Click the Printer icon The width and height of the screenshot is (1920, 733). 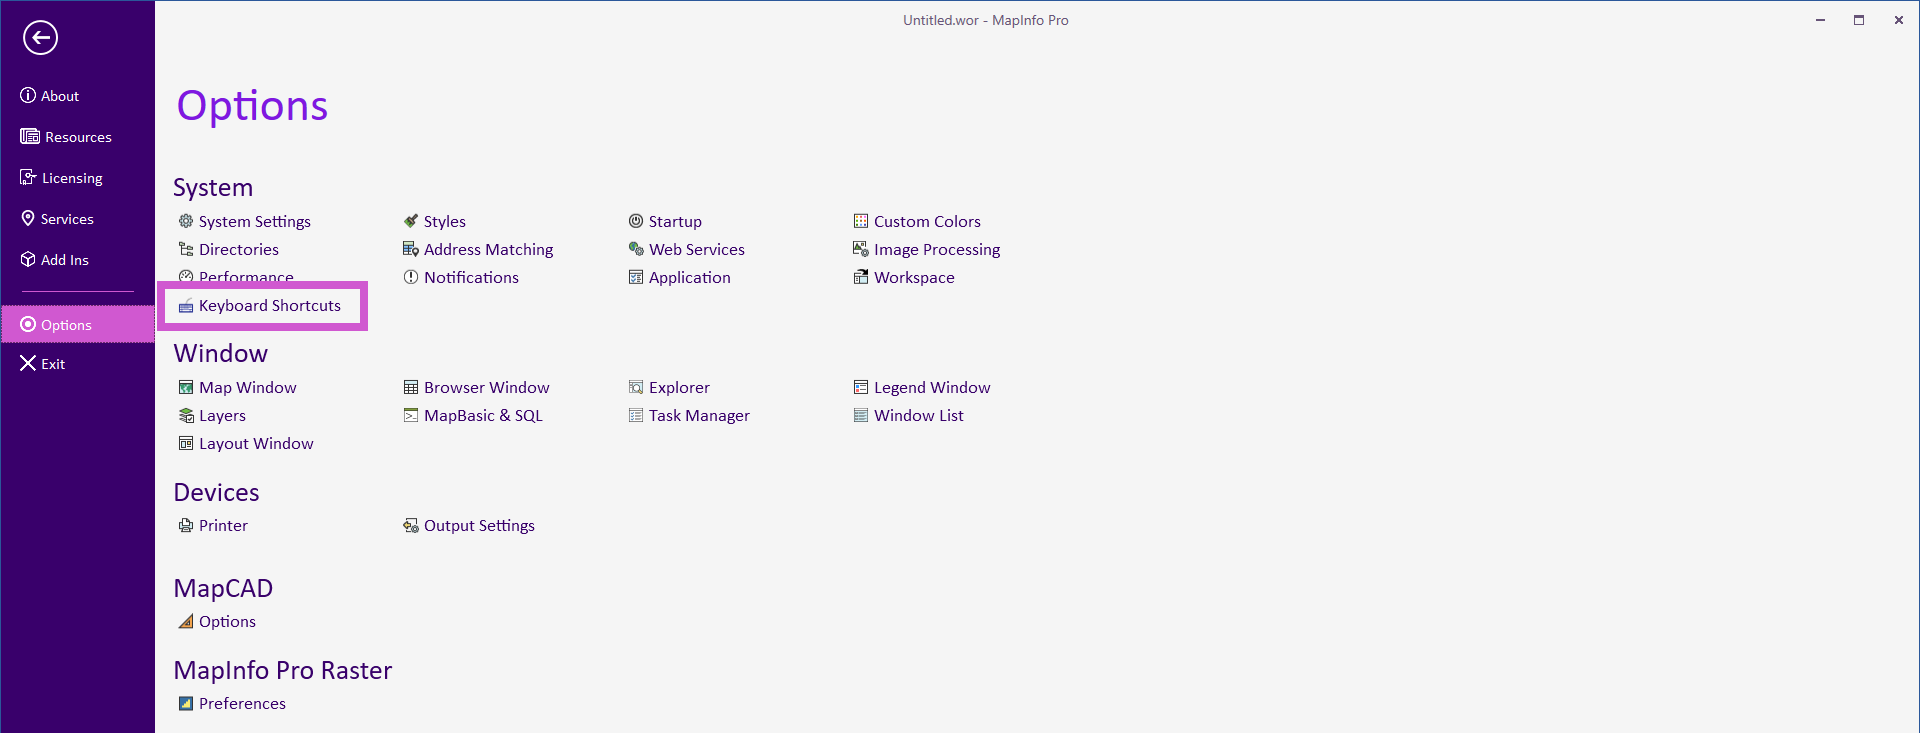pyautogui.click(x=186, y=525)
